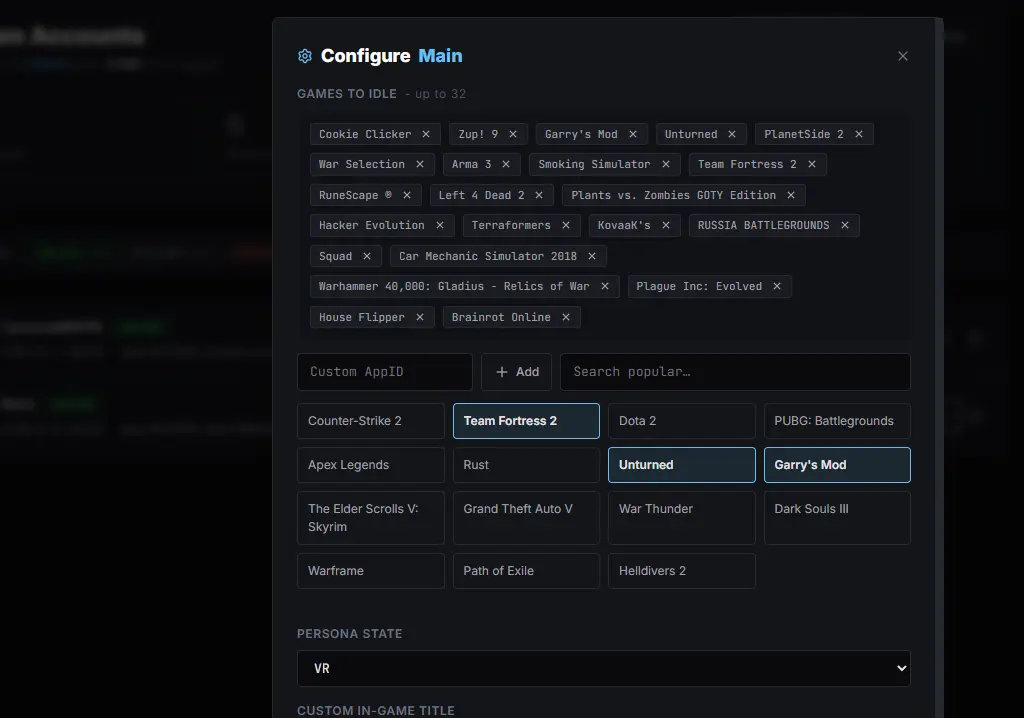This screenshot has width=1024, height=718.
Task: Remove War Selection tag
Action: pyautogui.click(x=420, y=164)
